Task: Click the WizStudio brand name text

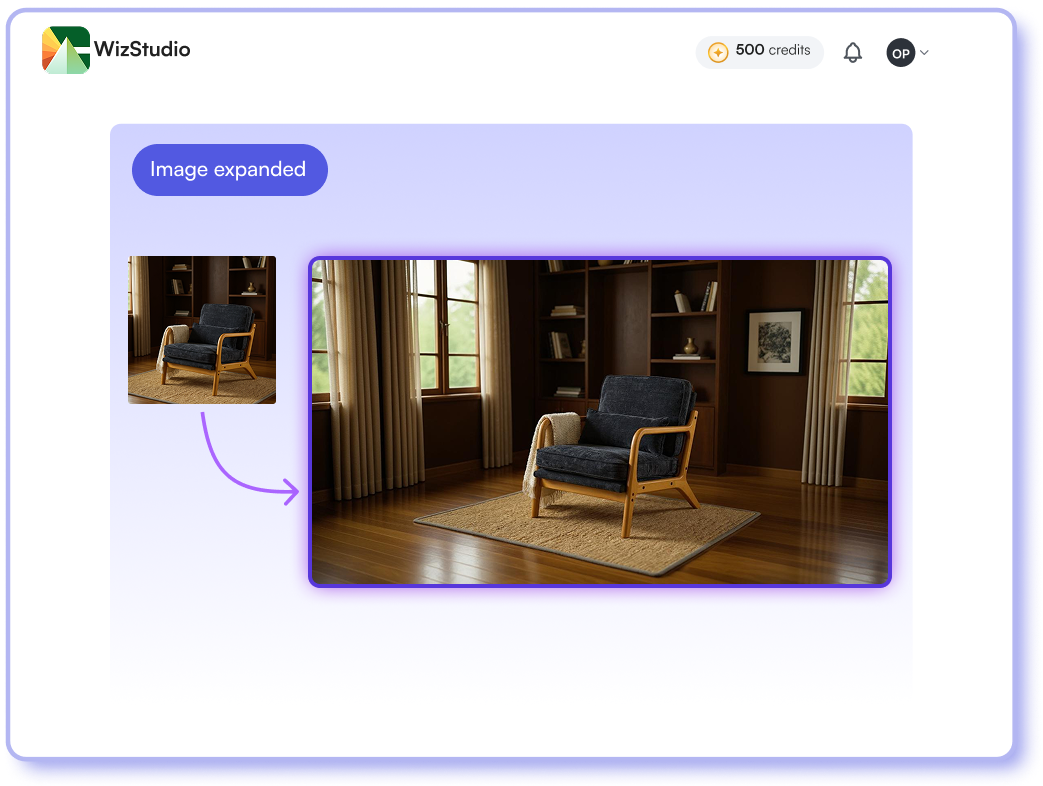Action: click(142, 49)
